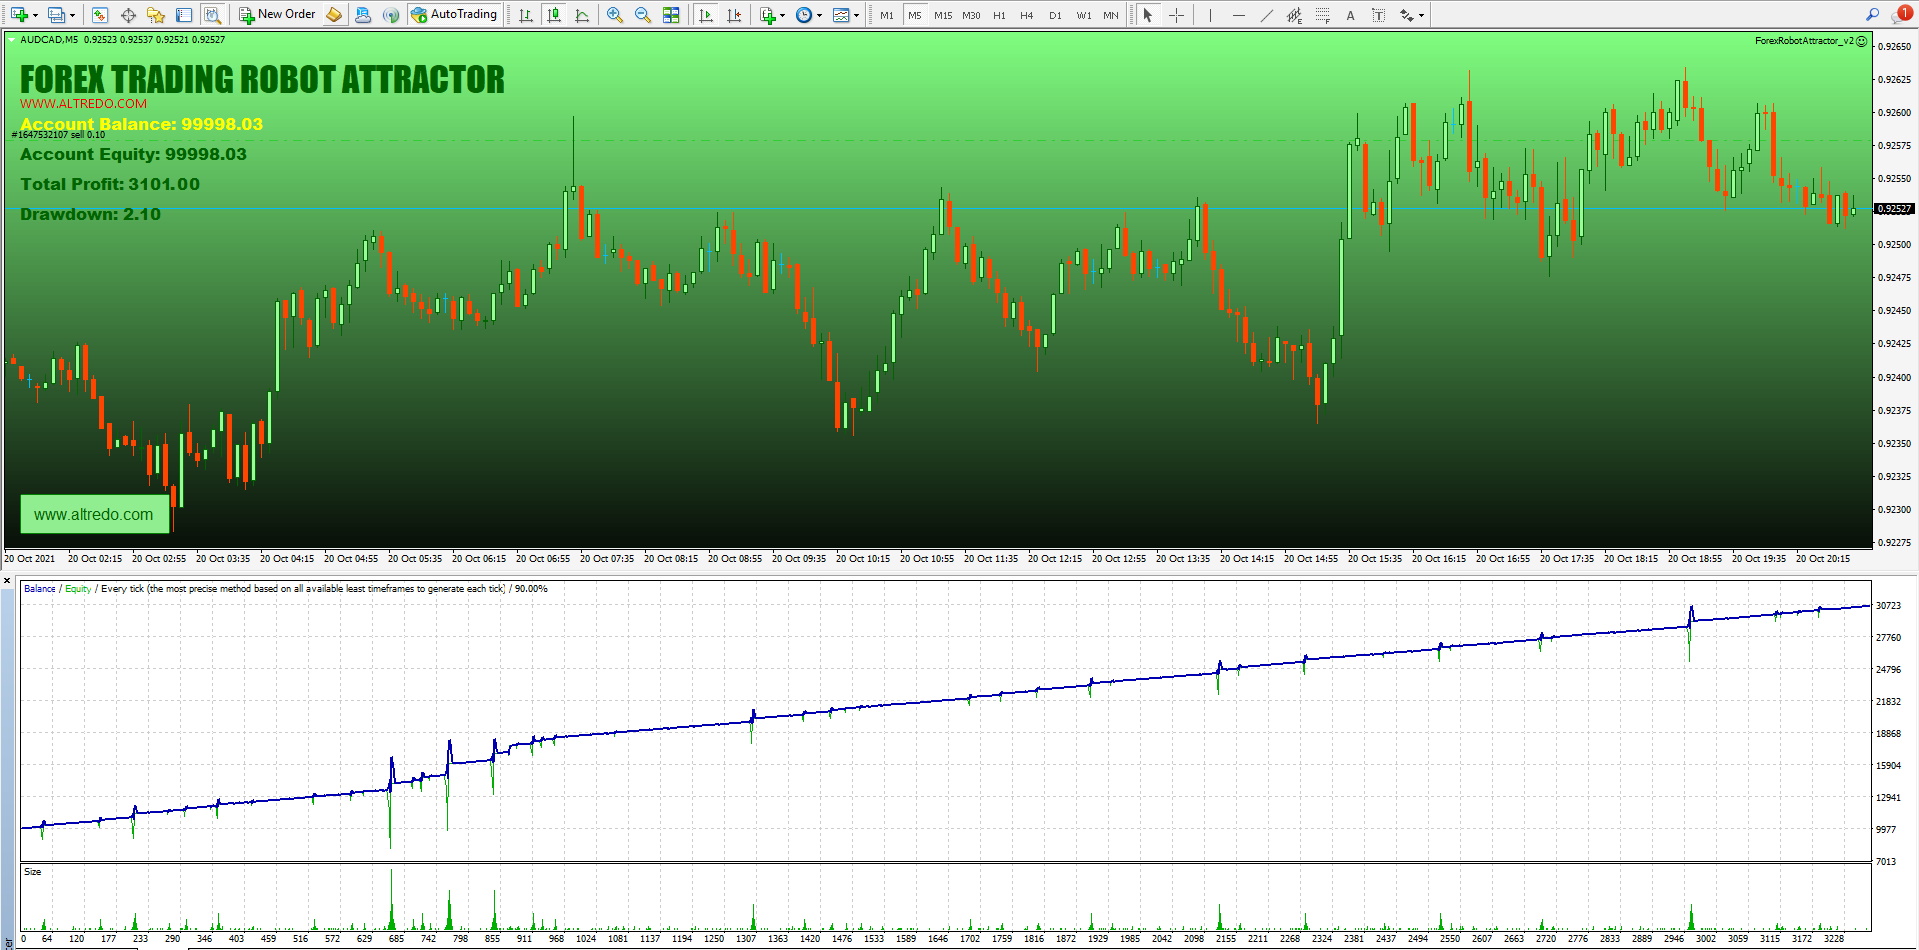Select the W1 timeframe
The height and width of the screenshot is (950, 1919).
[x=1083, y=15]
